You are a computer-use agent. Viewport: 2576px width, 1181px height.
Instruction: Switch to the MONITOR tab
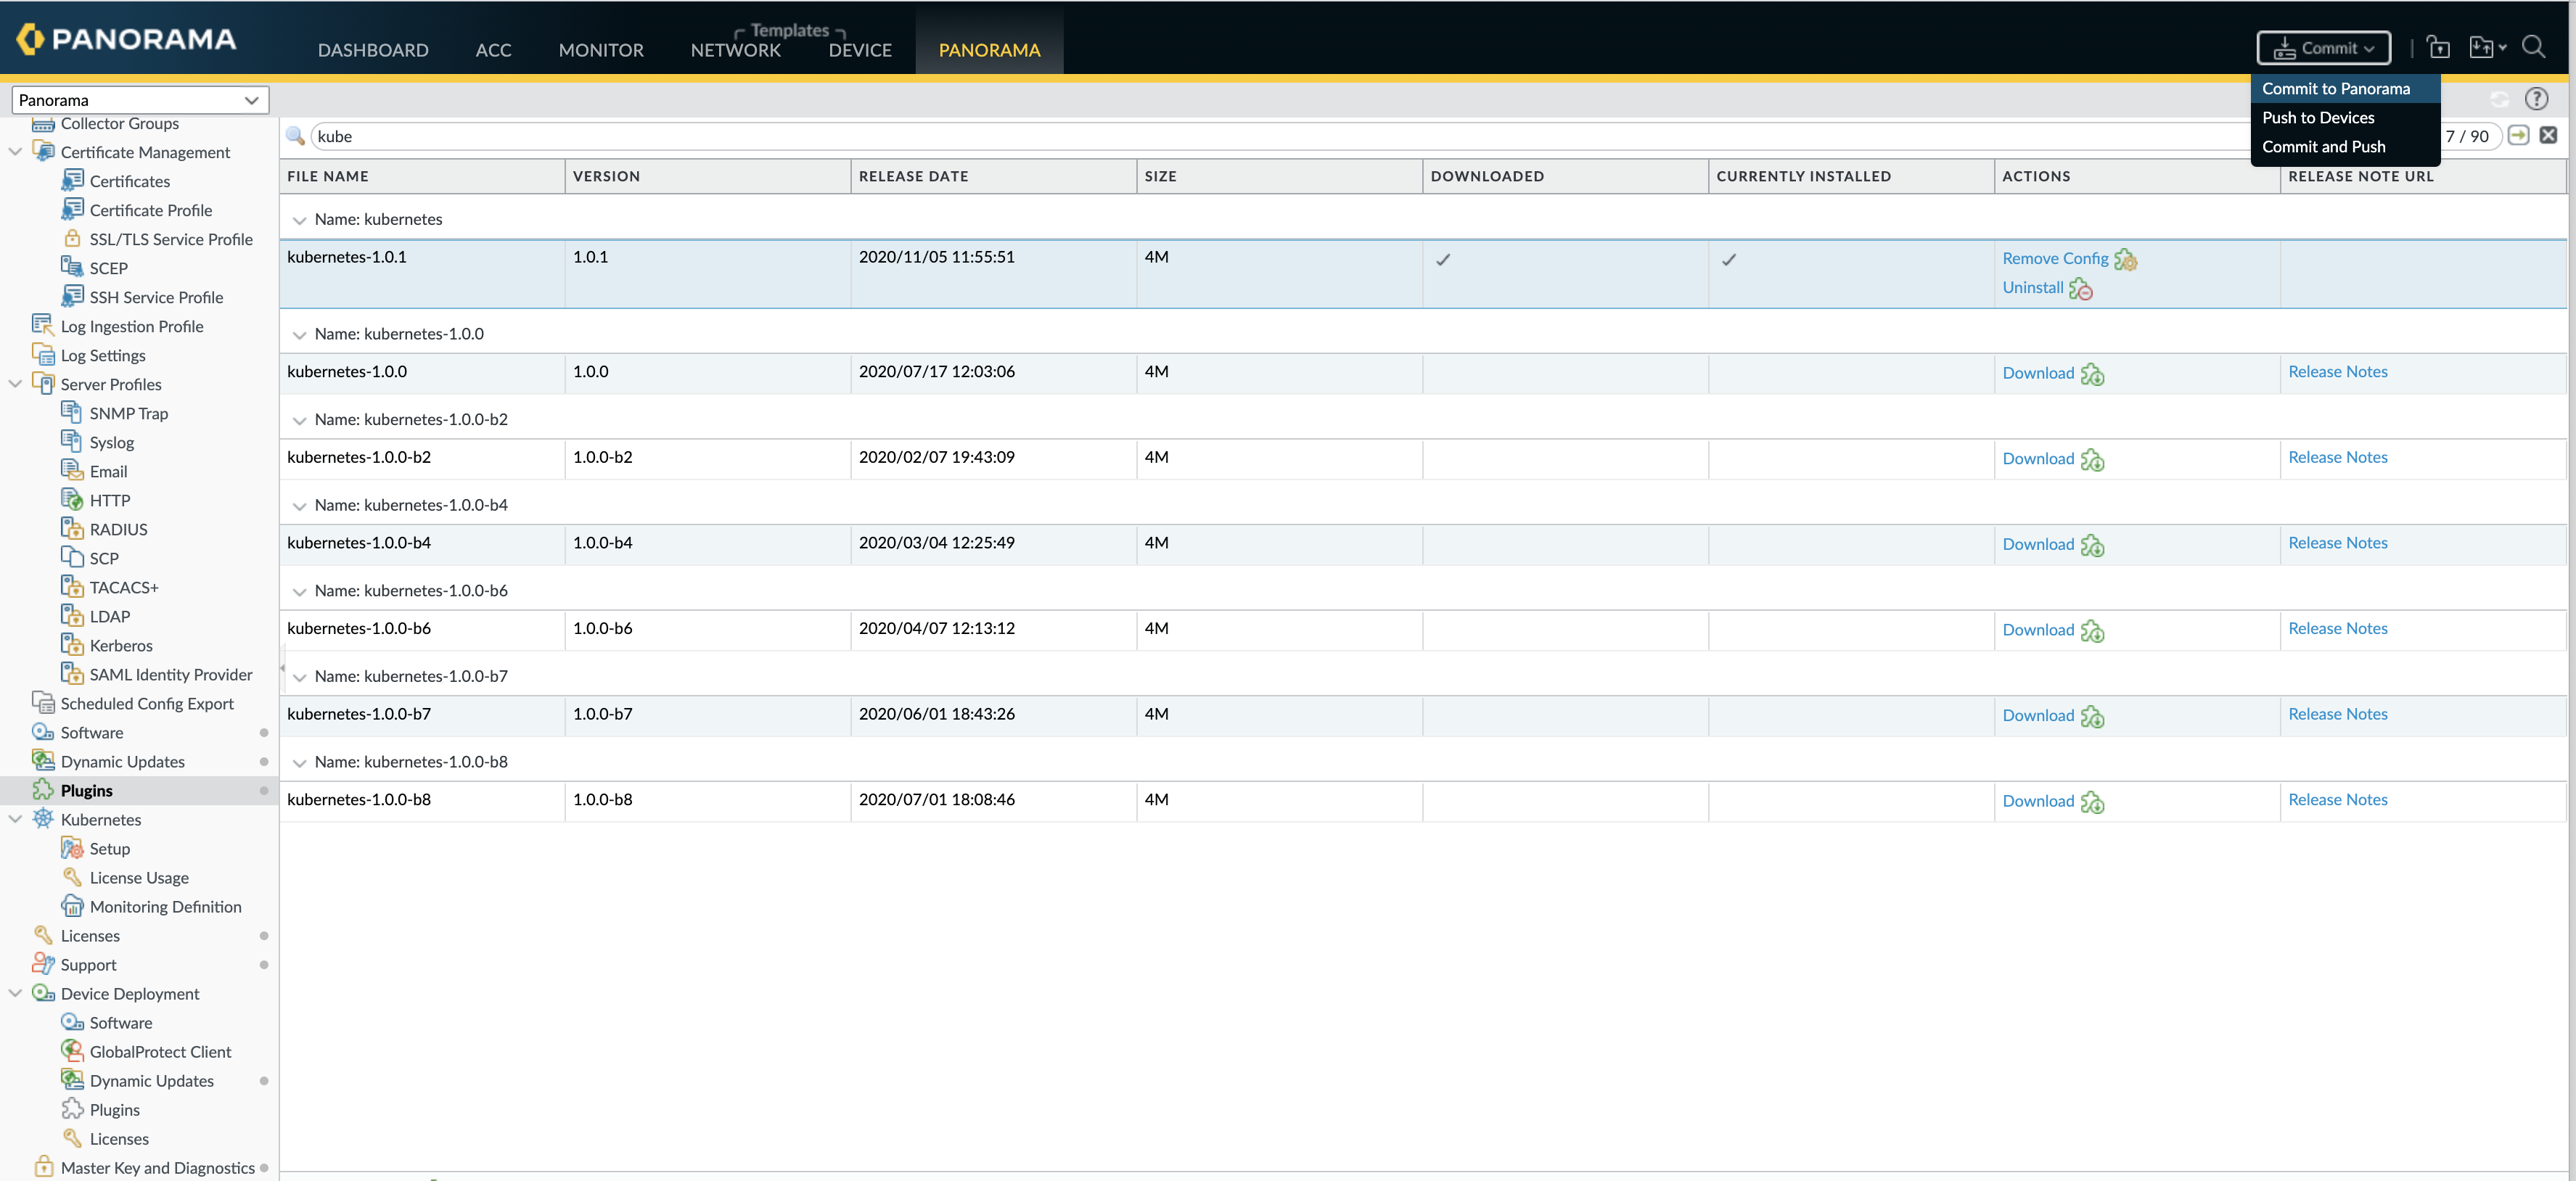click(x=600, y=50)
